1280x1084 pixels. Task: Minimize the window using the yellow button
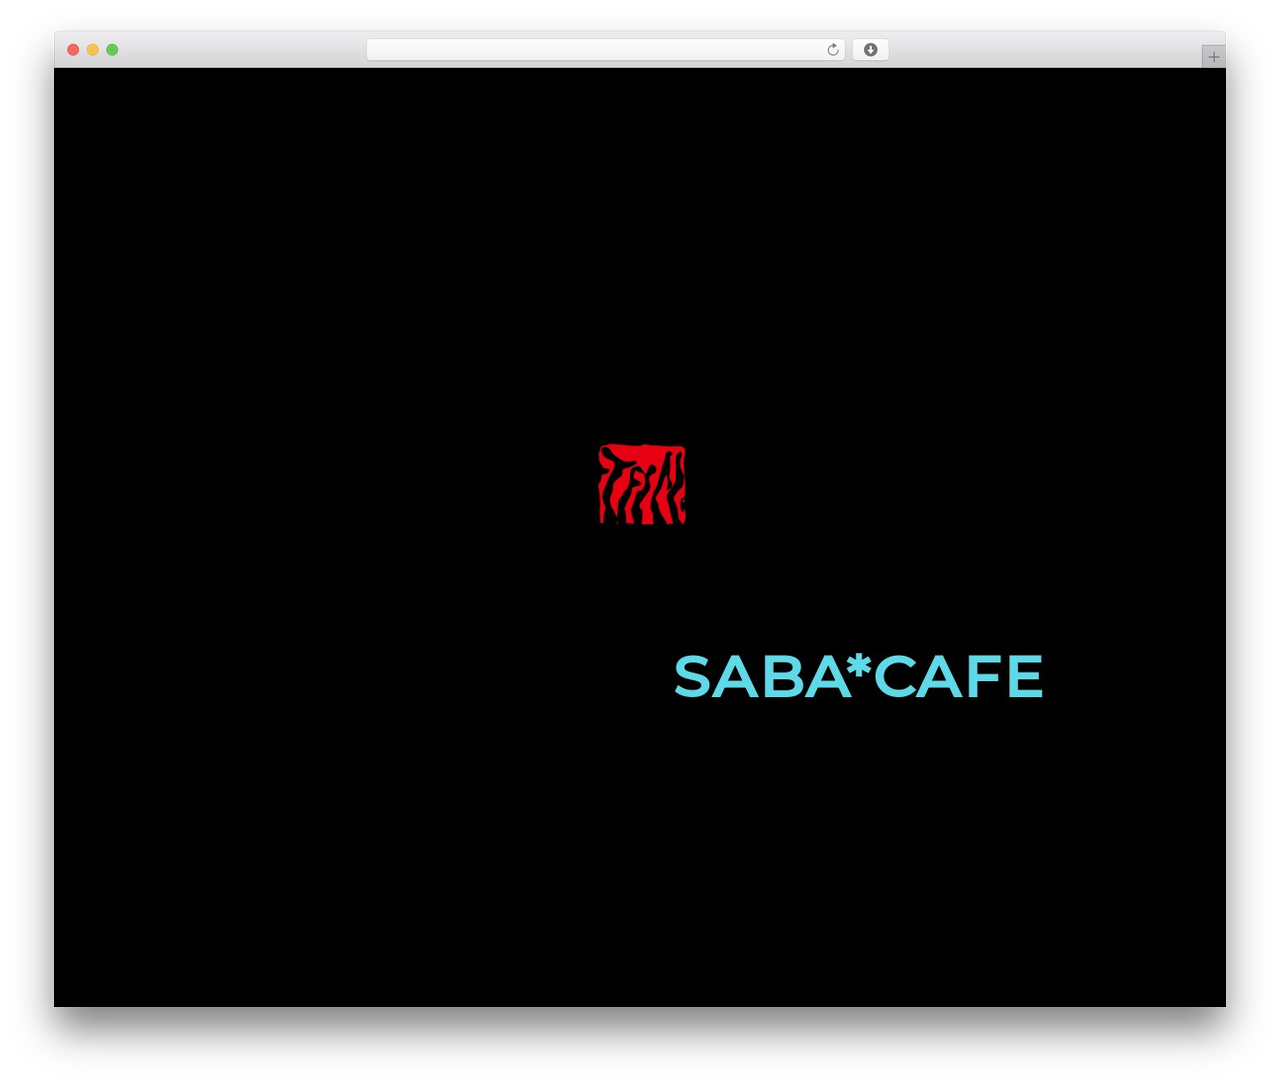[x=93, y=50]
